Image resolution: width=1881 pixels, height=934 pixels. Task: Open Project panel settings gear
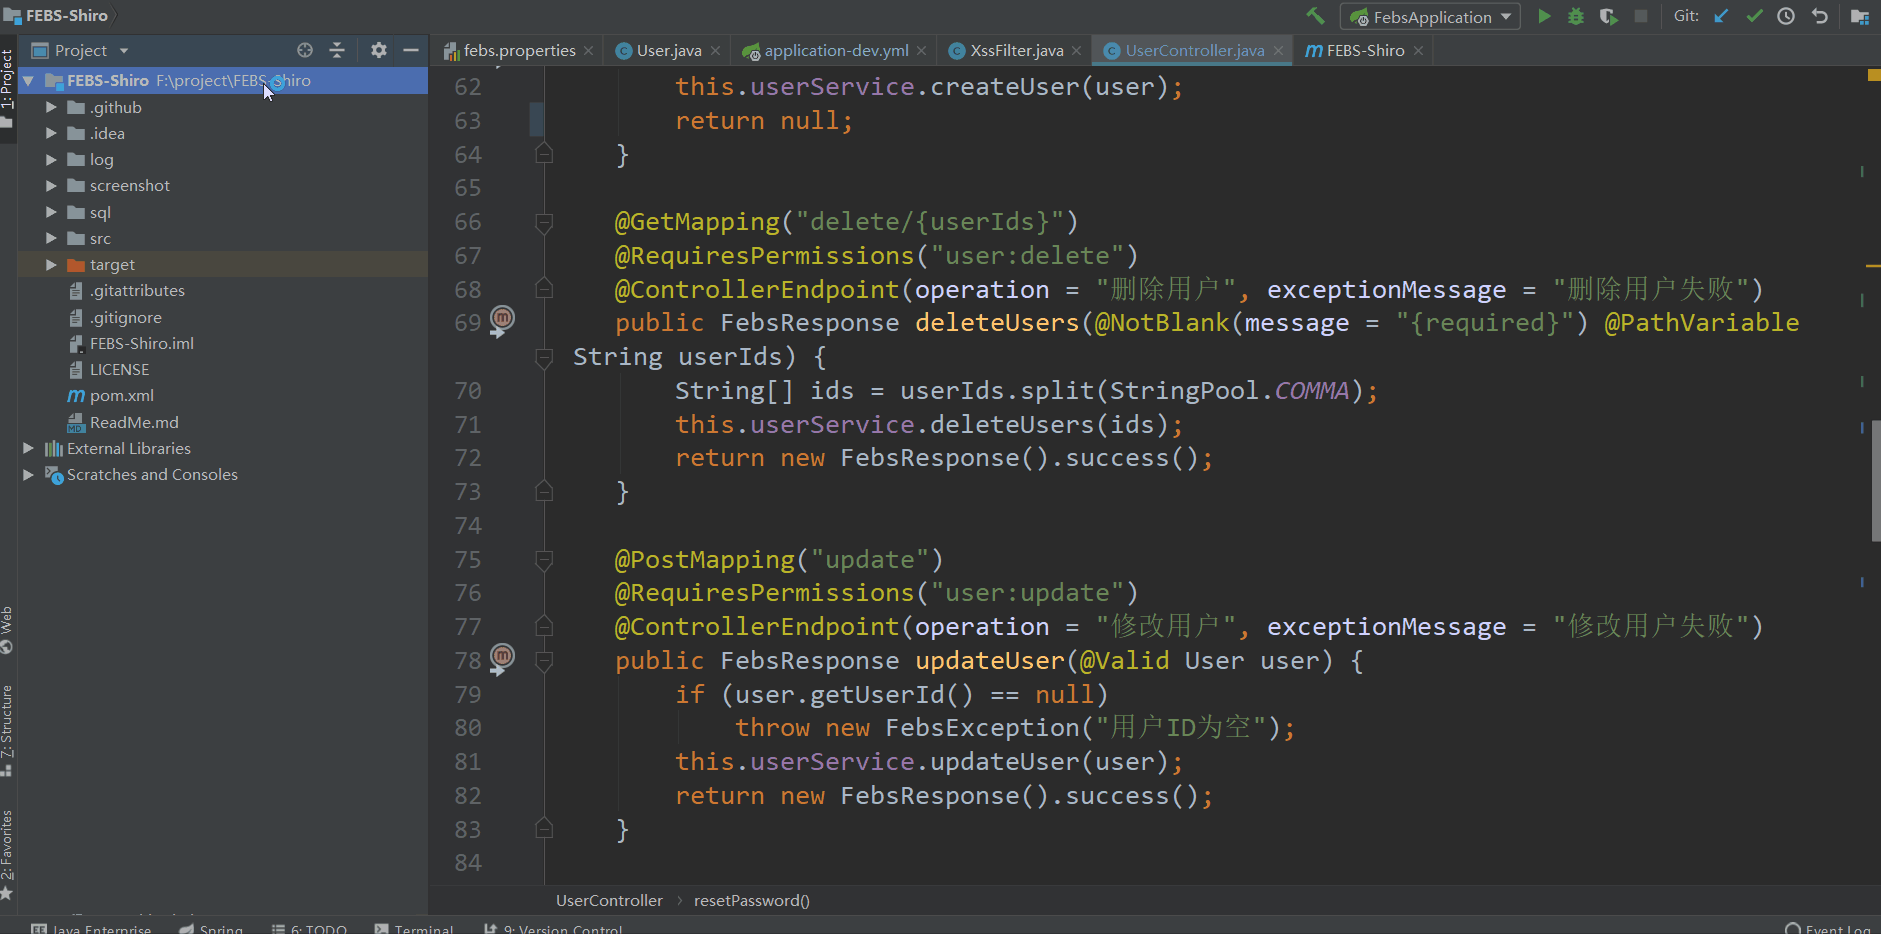(378, 50)
